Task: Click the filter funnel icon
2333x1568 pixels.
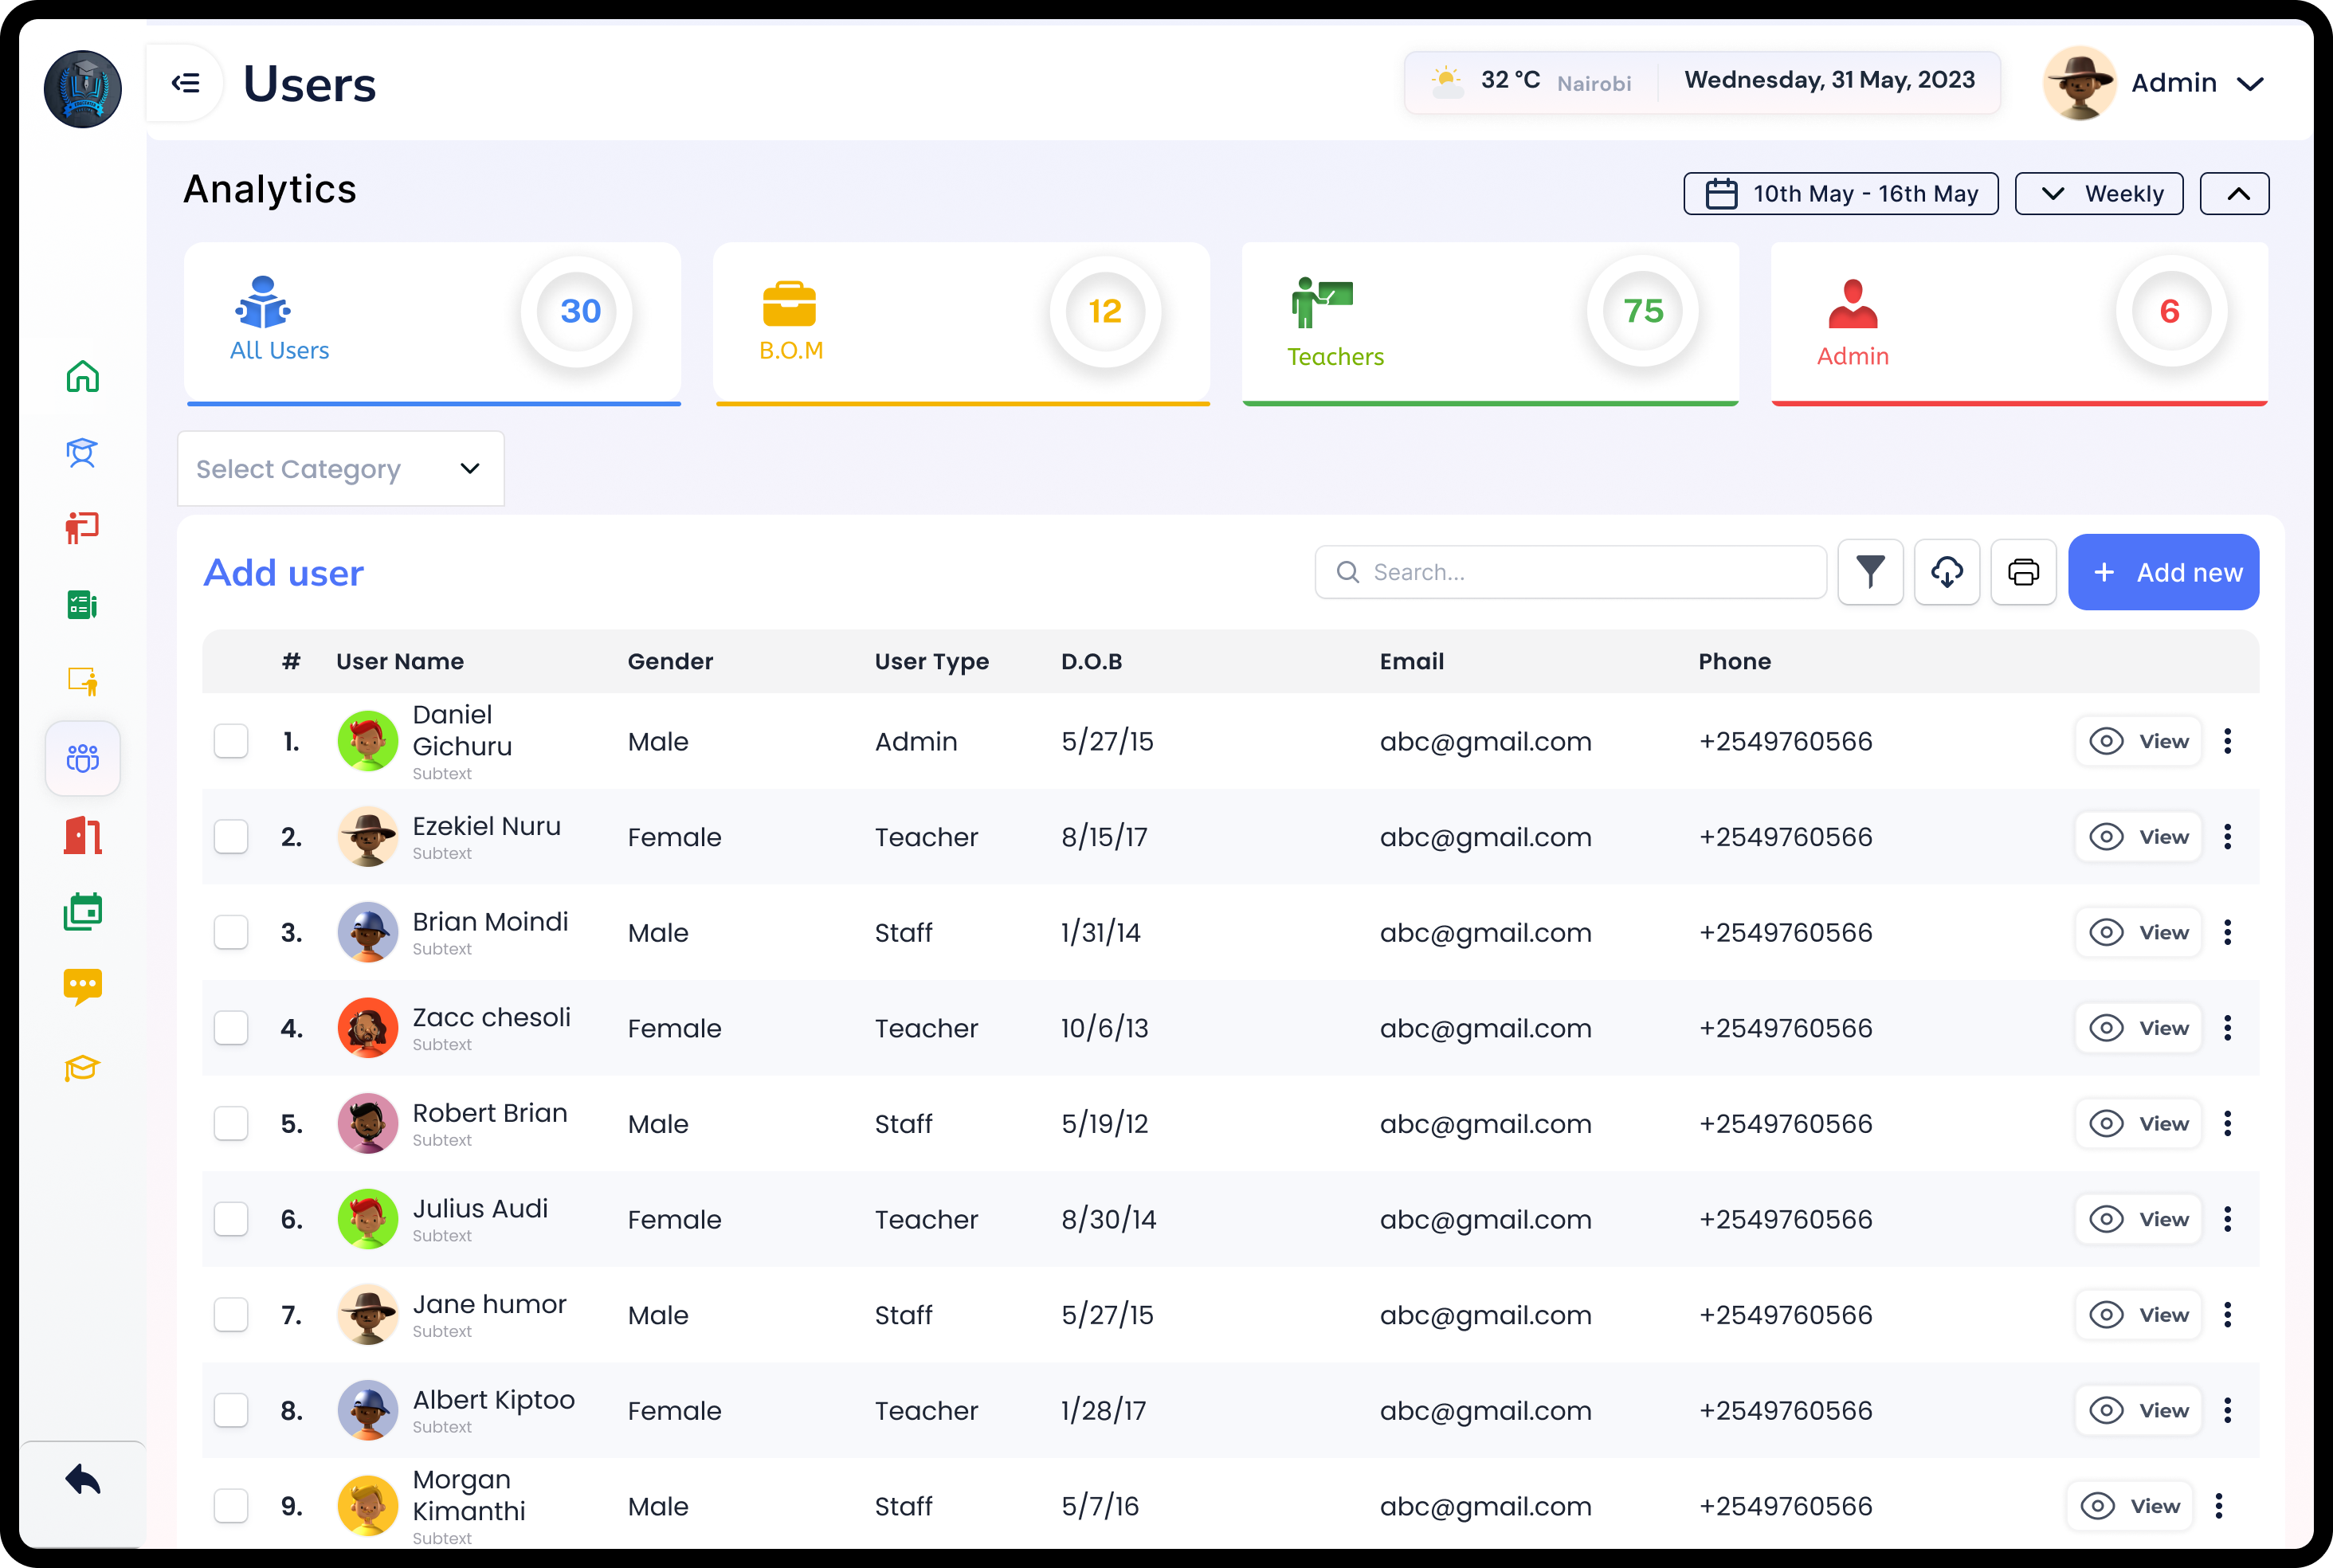Action: [1870, 572]
